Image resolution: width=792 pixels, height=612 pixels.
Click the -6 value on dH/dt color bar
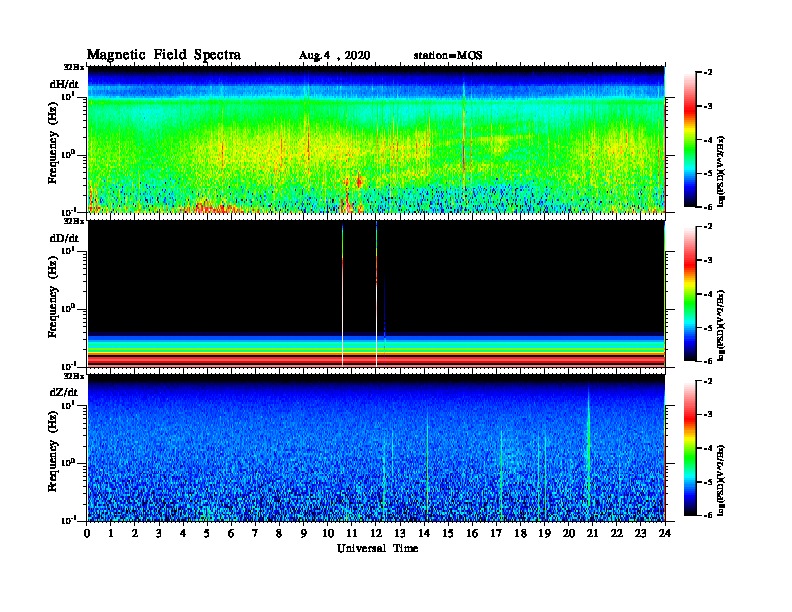[708, 207]
